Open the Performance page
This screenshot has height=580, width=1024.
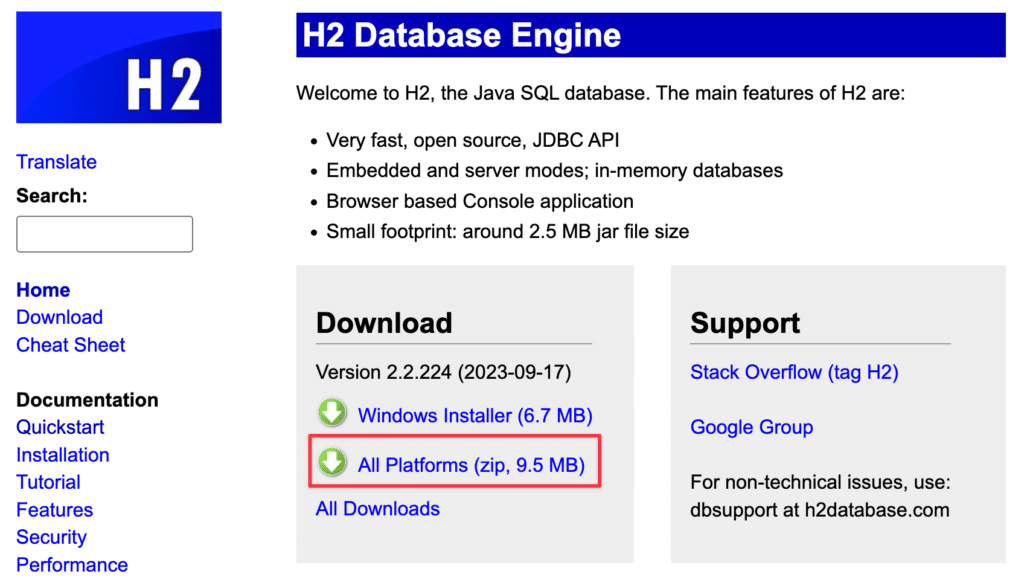coord(71,565)
